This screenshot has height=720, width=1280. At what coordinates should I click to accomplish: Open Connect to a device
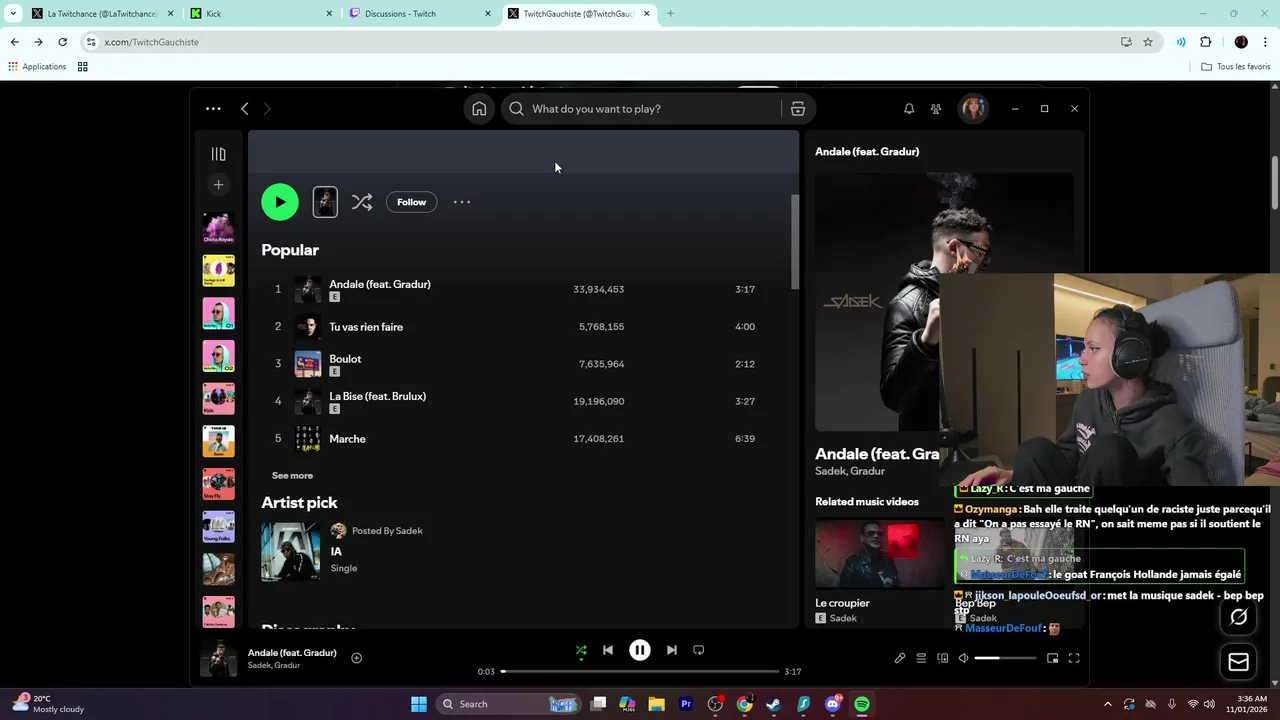pyautogui.click(x=942, y=658)
